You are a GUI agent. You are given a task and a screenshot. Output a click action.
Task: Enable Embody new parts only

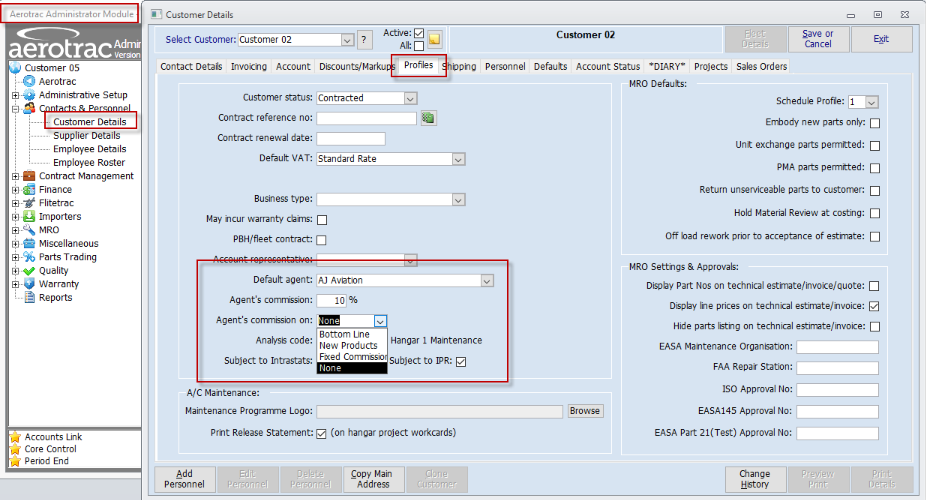click(875, 123)
